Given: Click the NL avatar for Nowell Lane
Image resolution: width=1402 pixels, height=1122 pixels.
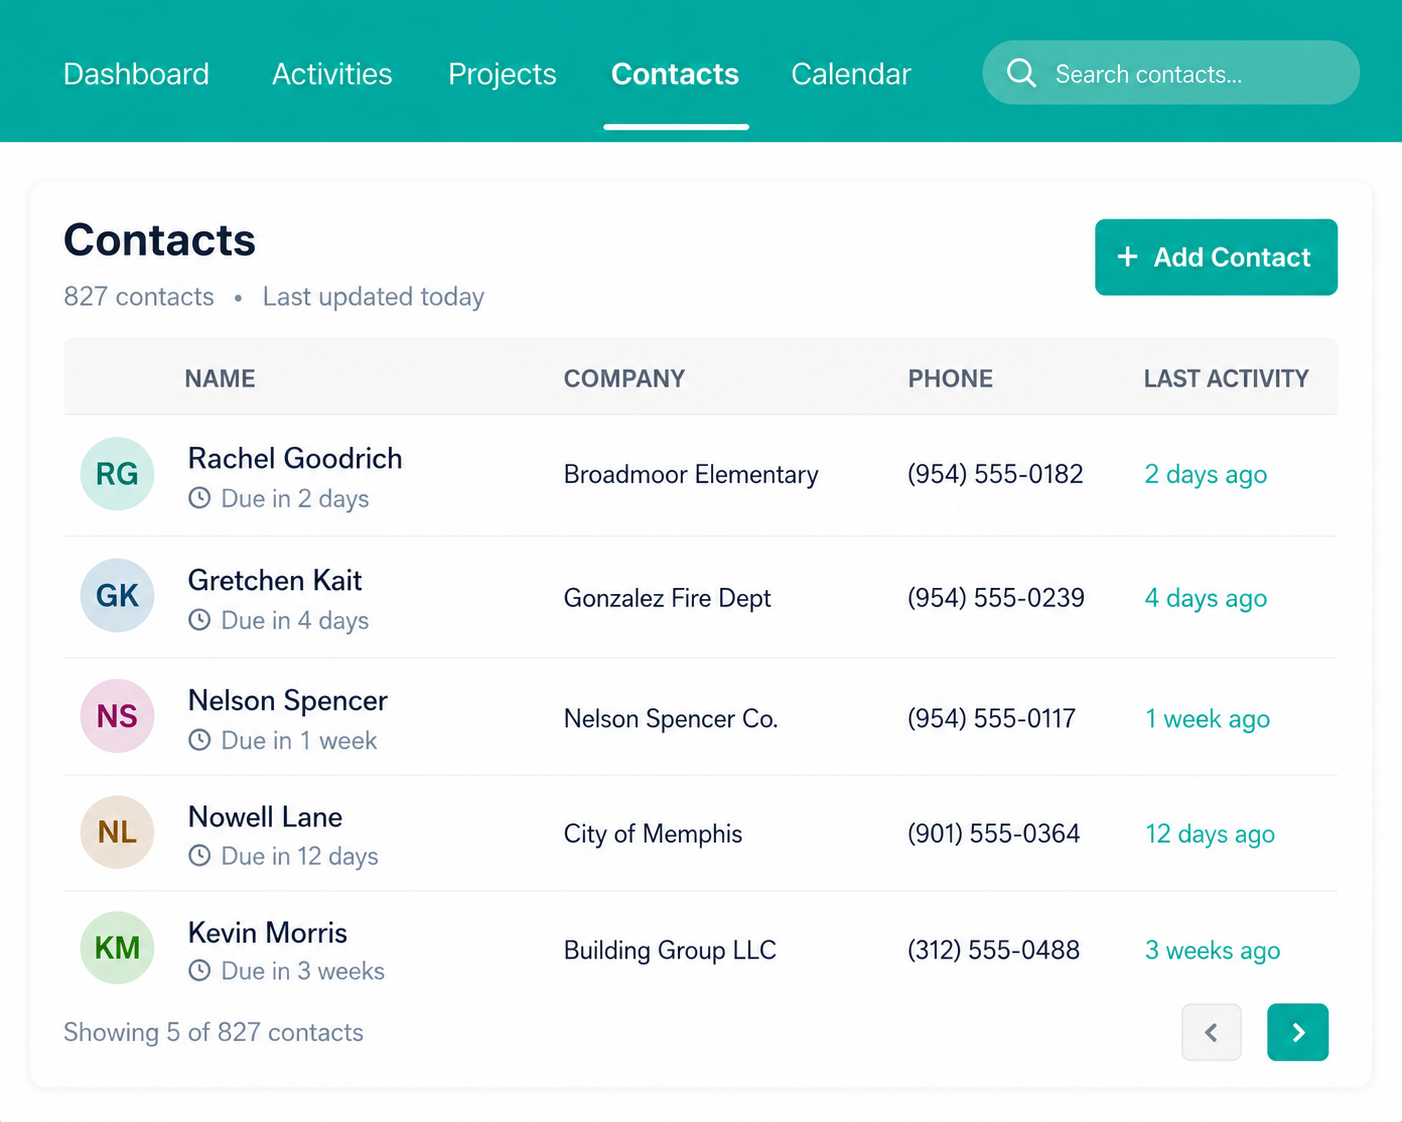Looking at the screenshot, I should pyautogui.click(x=117, y=832).
